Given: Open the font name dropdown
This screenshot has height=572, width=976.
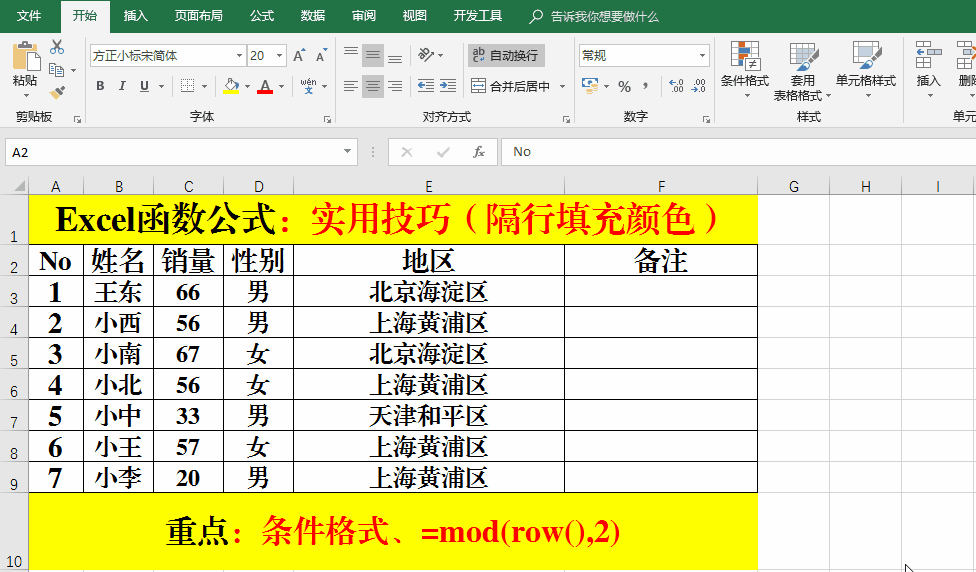Looking at the screenshot, I should tap(239, 55).
